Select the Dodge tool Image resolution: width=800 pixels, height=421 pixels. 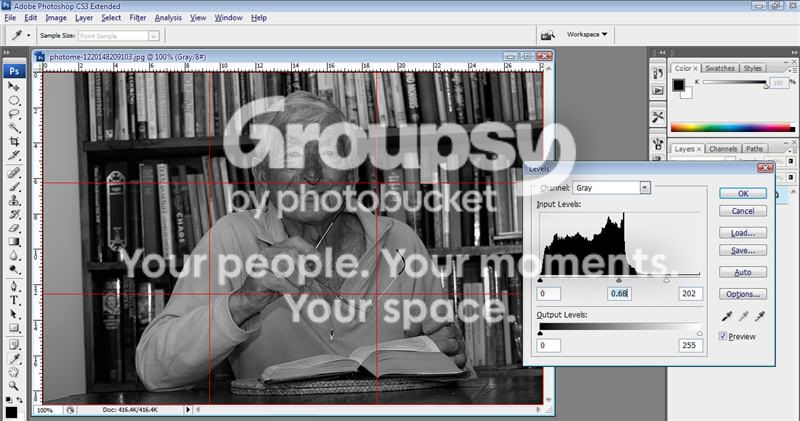pos(14,269)
